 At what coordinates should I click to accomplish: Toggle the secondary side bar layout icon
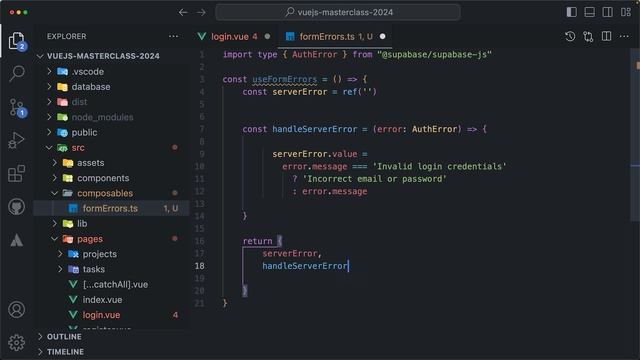point(607,12)
